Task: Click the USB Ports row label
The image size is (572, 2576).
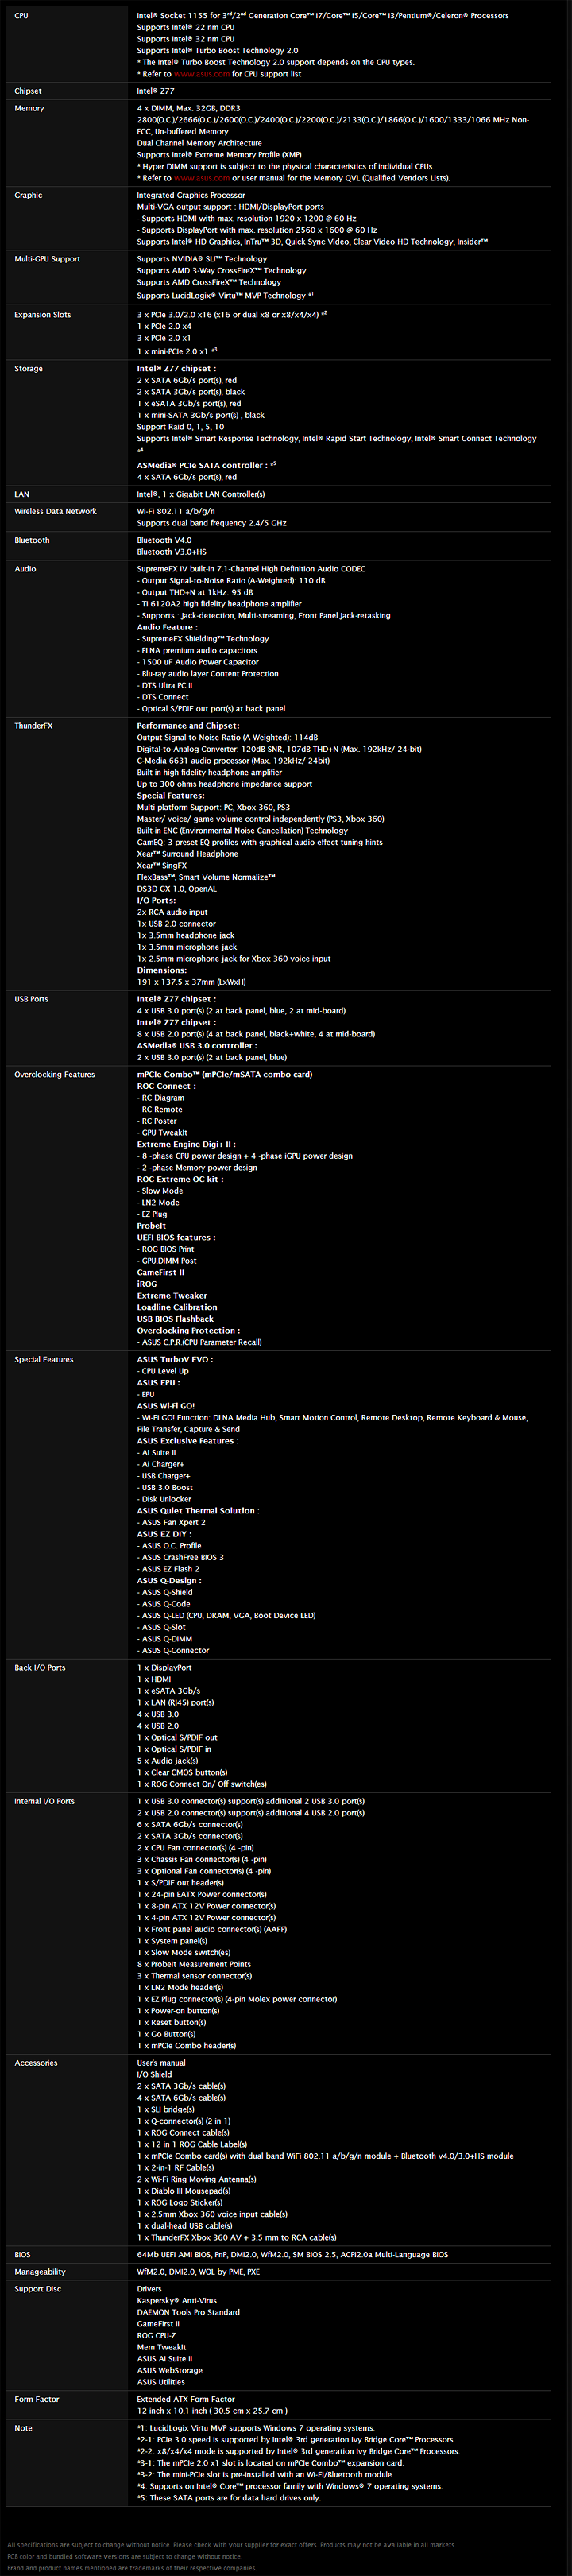Action: (x=31, y=999)
